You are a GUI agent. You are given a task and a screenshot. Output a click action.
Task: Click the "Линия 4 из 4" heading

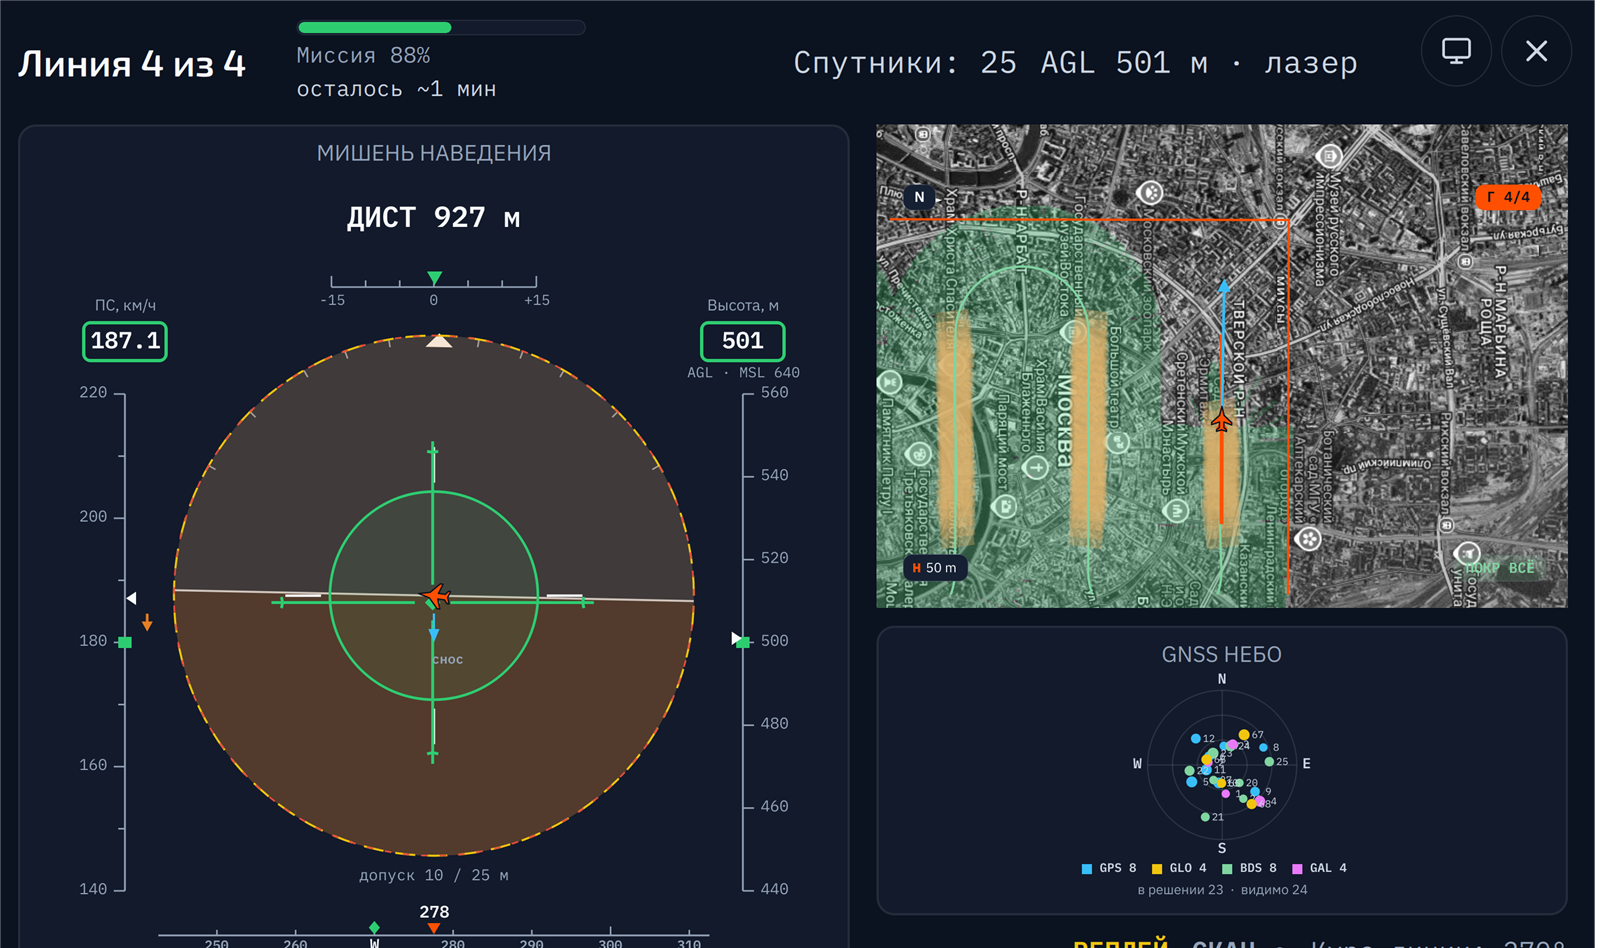[132, 64]
